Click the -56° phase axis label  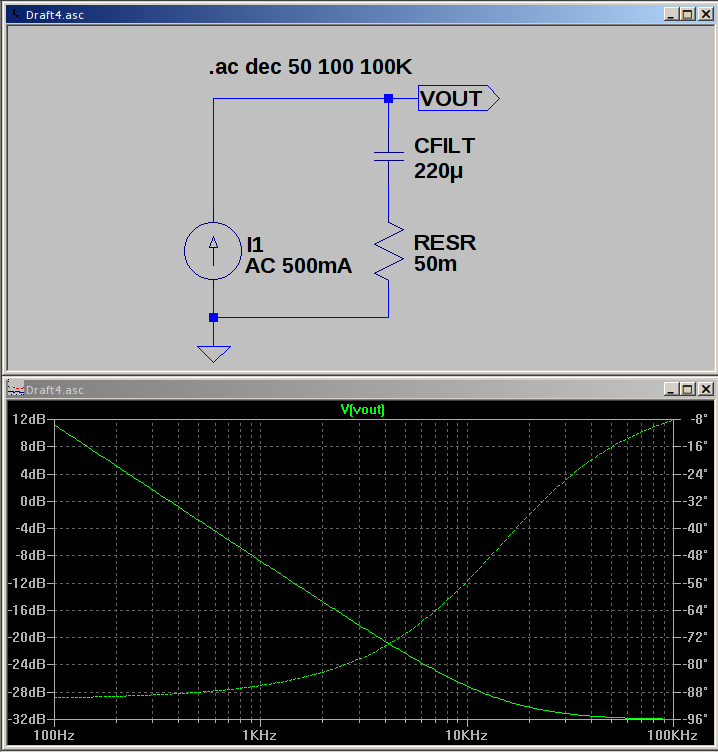click(x=695, y=583)
